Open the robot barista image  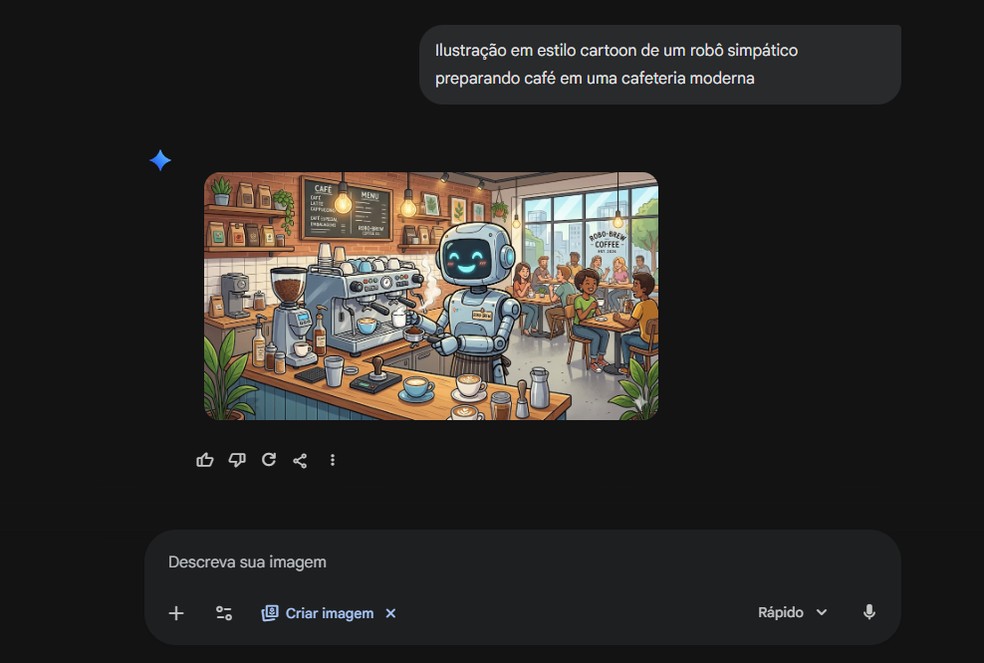pyautogui.click(x=430, y=296)
